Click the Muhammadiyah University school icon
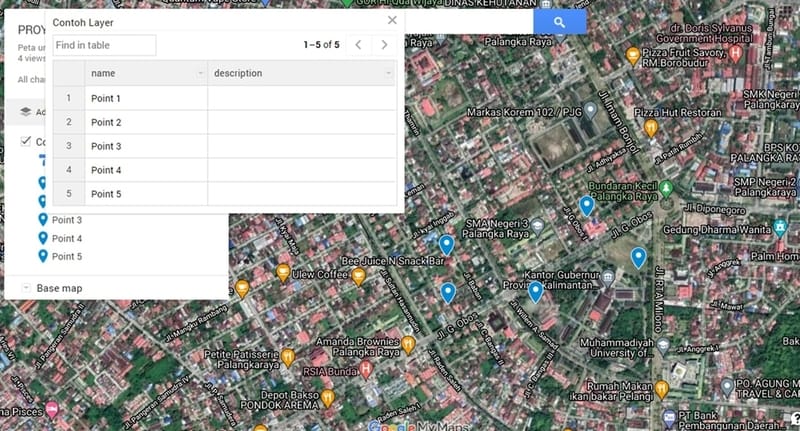The height and width of the screenshot is (431, 800). 662,346
